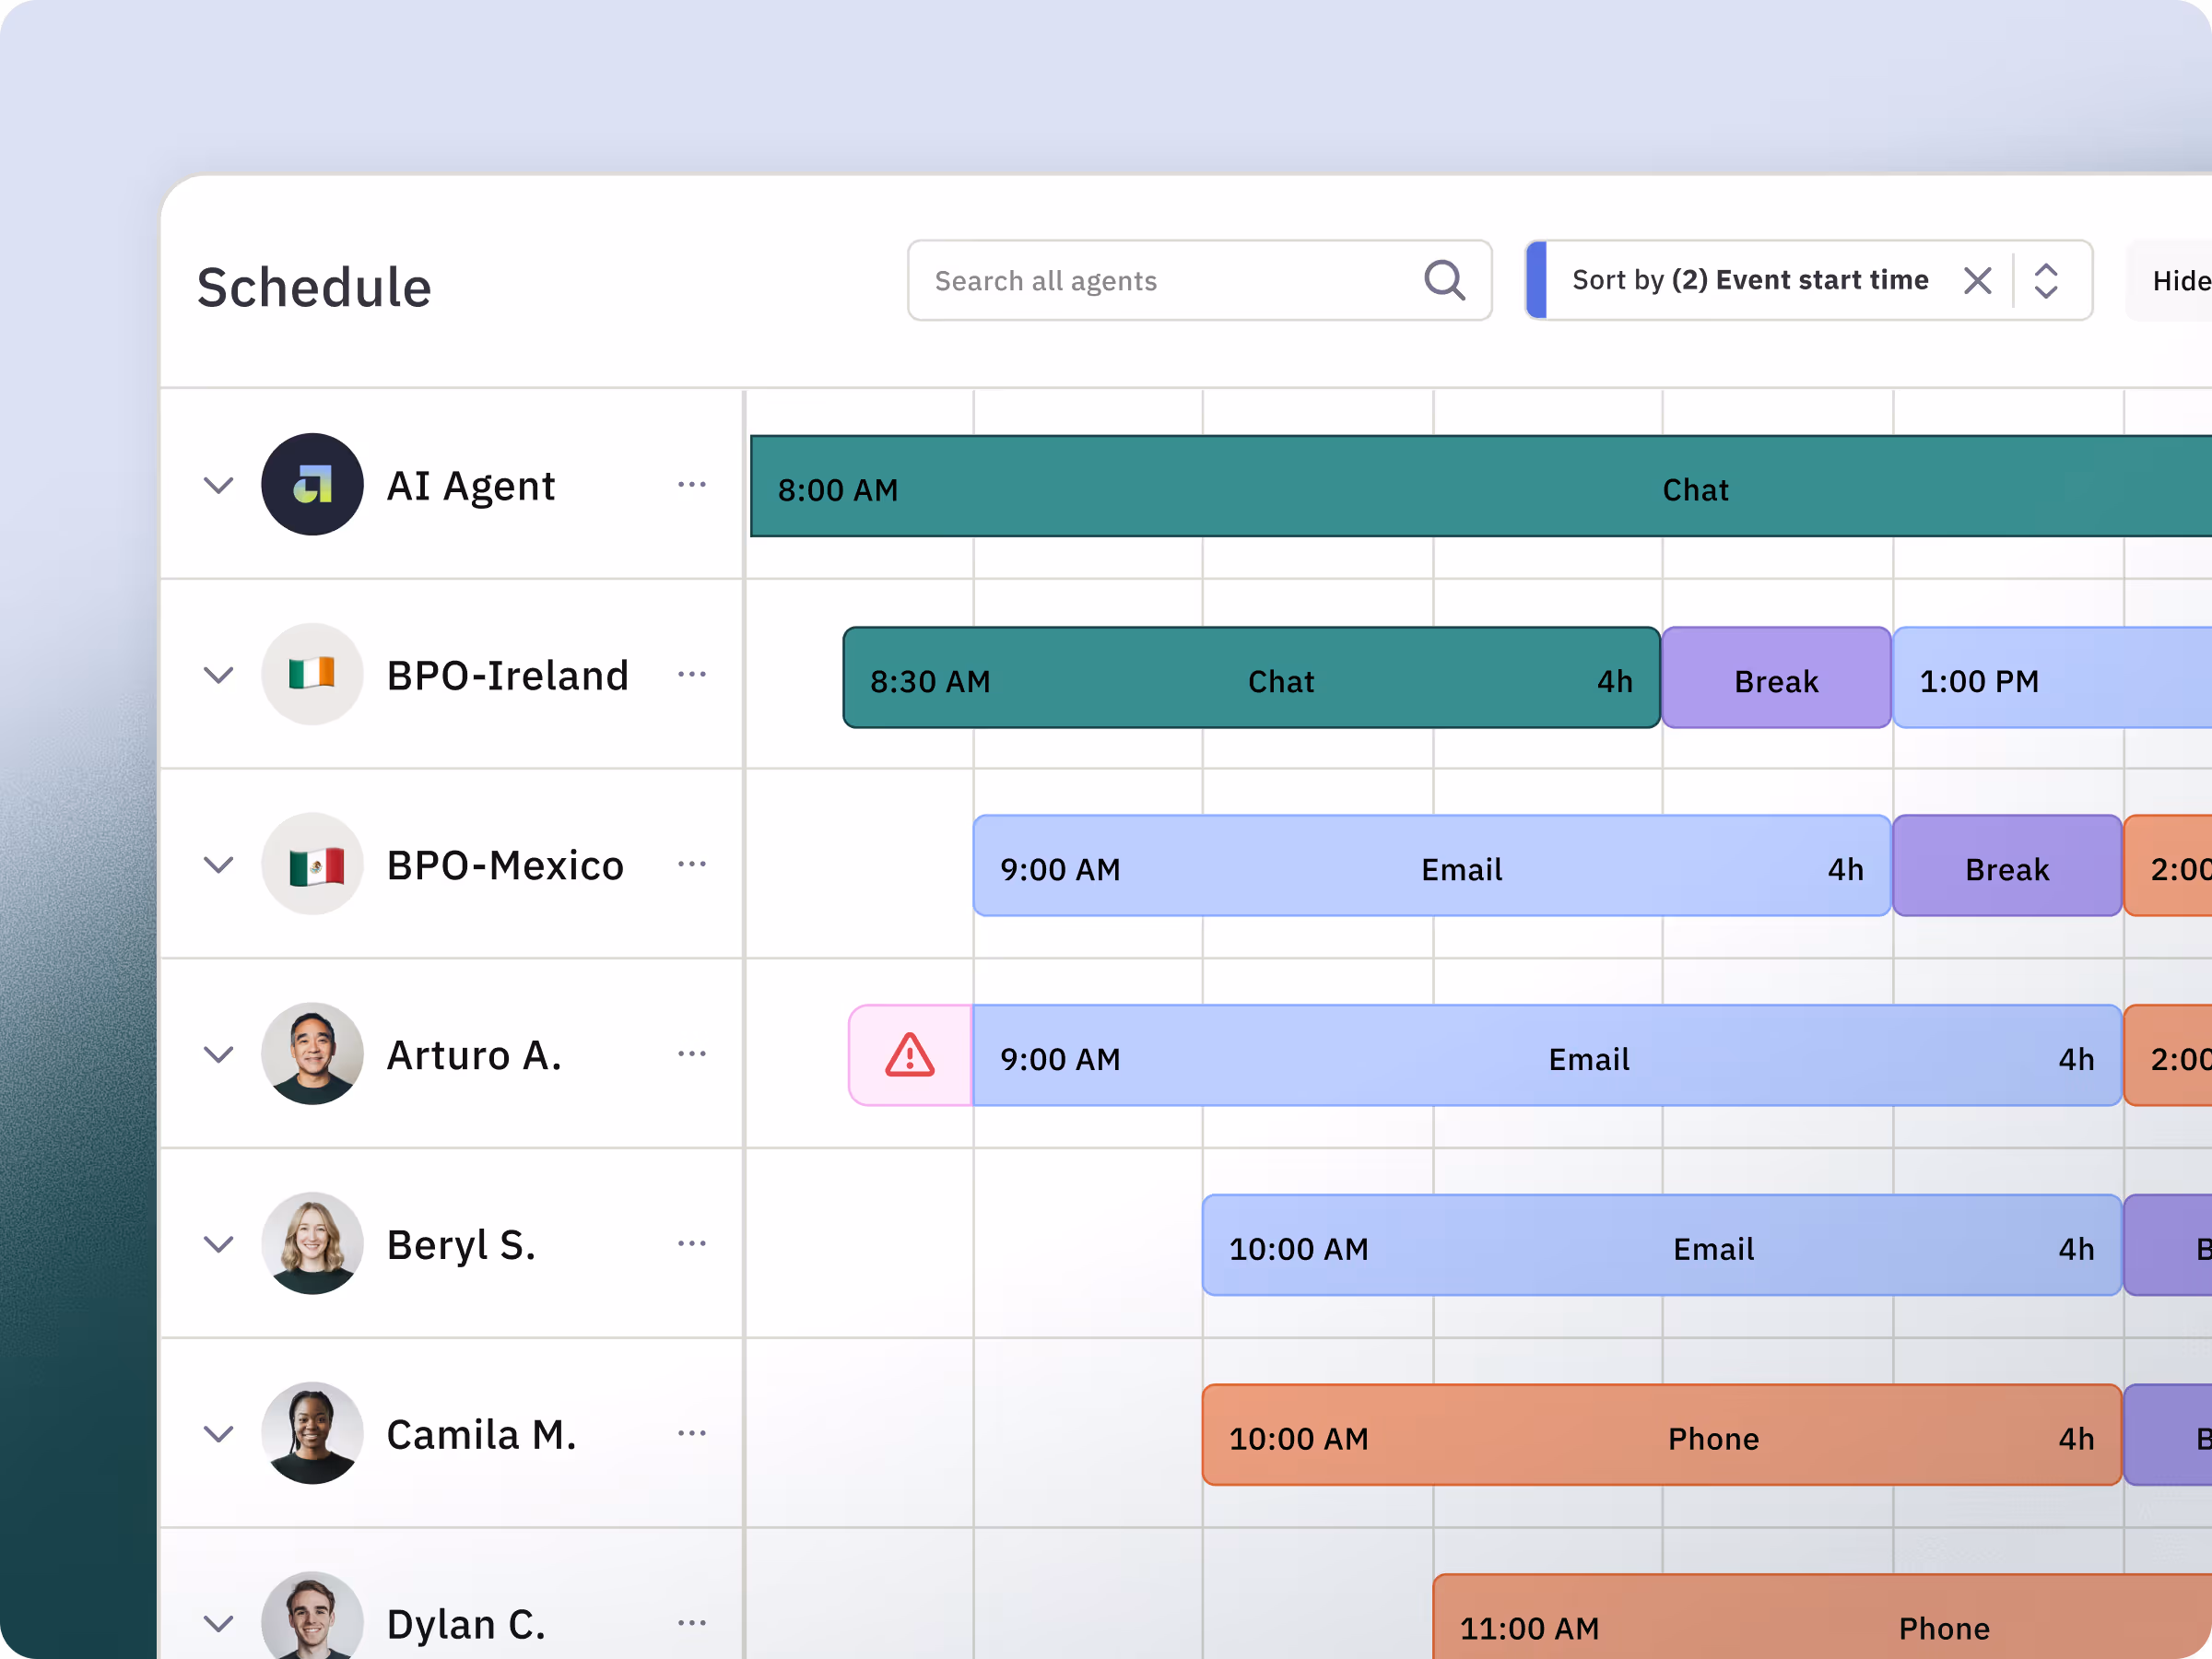This screenshot has height=1659, width=2212.
Task: Click the warning triangle on Arturo's row
Action: point(909,1056)
